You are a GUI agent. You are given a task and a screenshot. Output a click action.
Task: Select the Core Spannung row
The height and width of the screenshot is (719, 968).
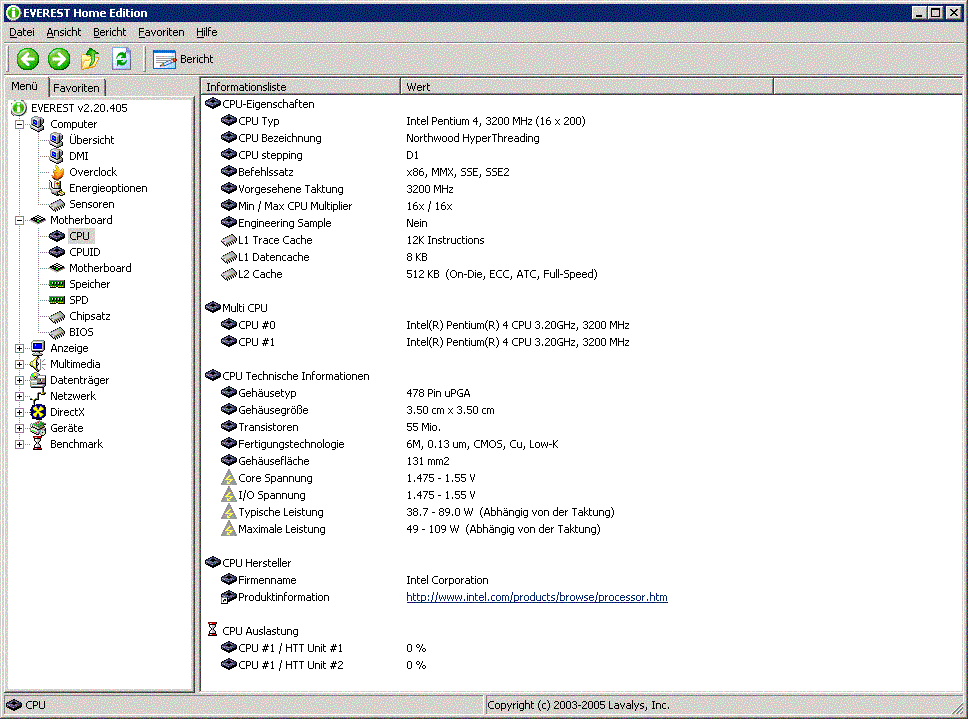(x=348, y=478)
